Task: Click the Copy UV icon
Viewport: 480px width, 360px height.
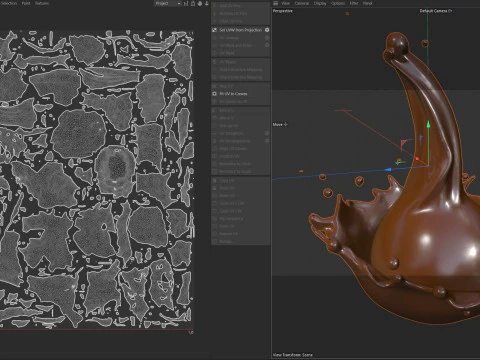Action: [x=214, y=180]
